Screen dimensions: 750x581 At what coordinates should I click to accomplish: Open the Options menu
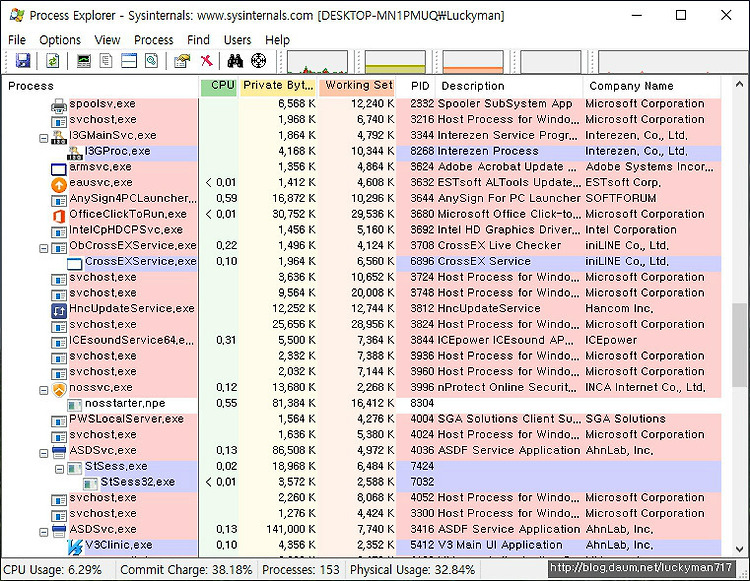pos(60,40)
